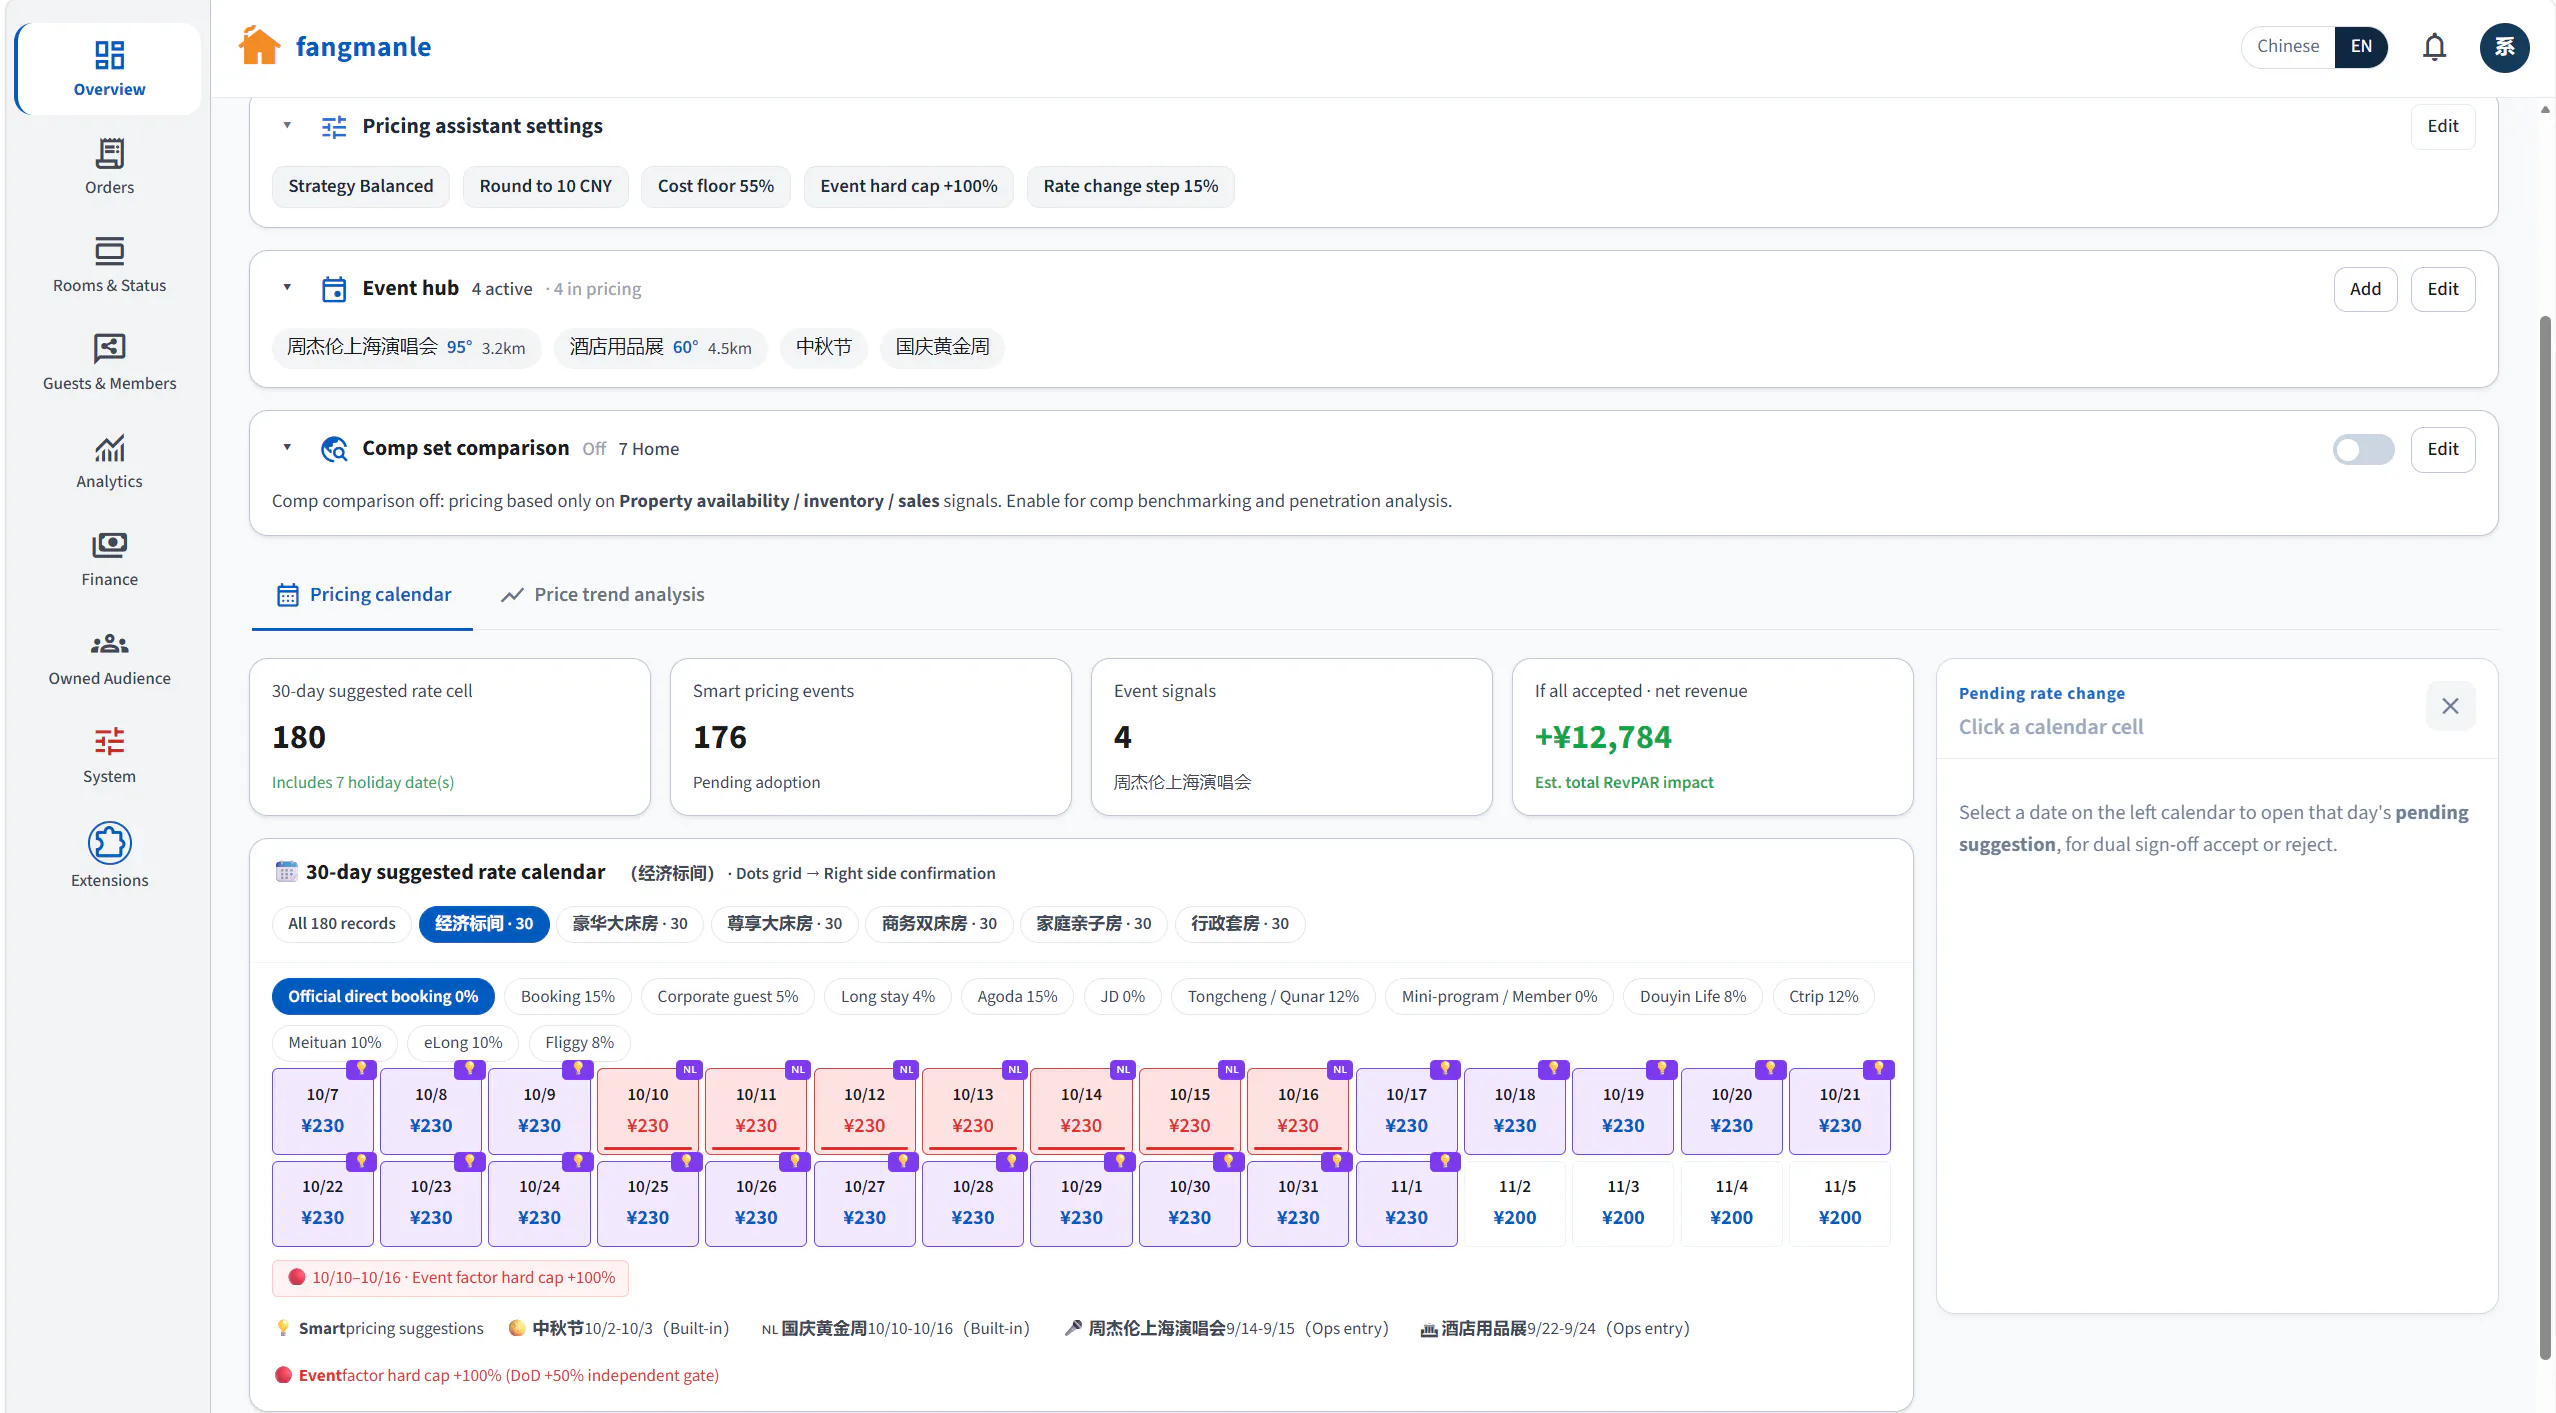Switch language to Chinese
The height and width of the screenshot is (1413, 2556).
(x=2287, y=46)
